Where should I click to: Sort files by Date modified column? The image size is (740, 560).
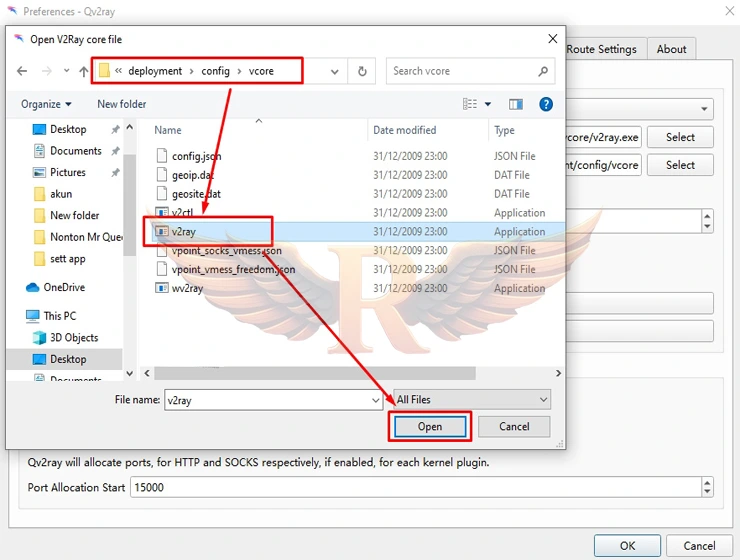point(404,130)
